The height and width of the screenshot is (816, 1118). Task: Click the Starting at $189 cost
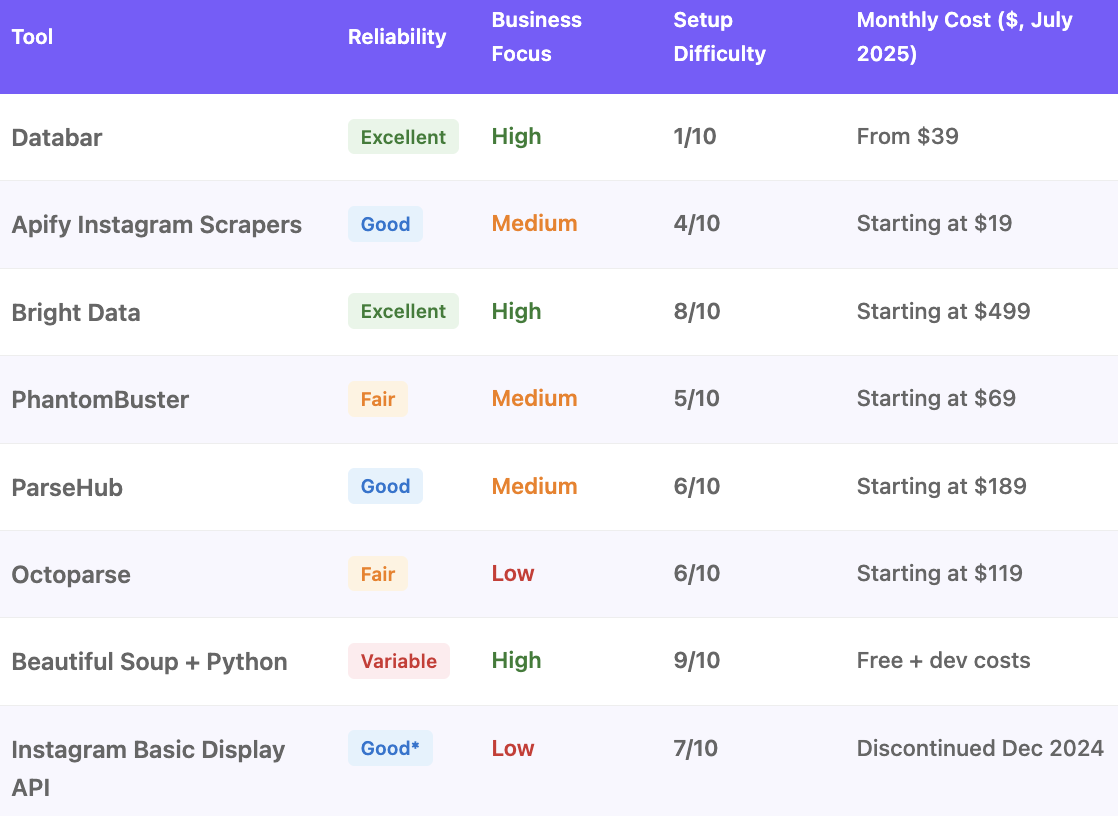[x=941, y=486]
